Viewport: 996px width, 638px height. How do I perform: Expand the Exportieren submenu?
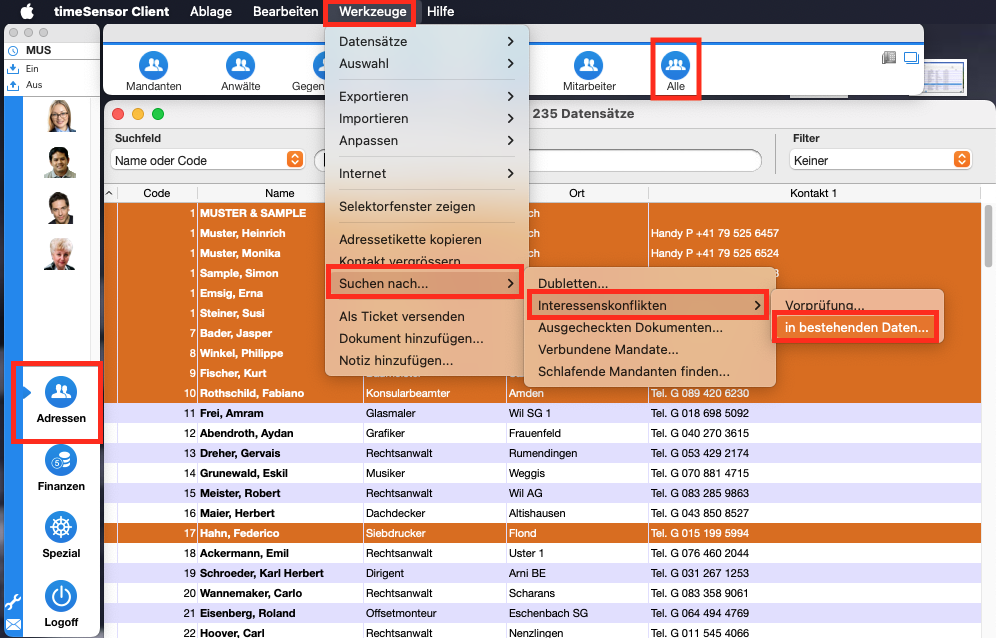[x=426, y=97]
